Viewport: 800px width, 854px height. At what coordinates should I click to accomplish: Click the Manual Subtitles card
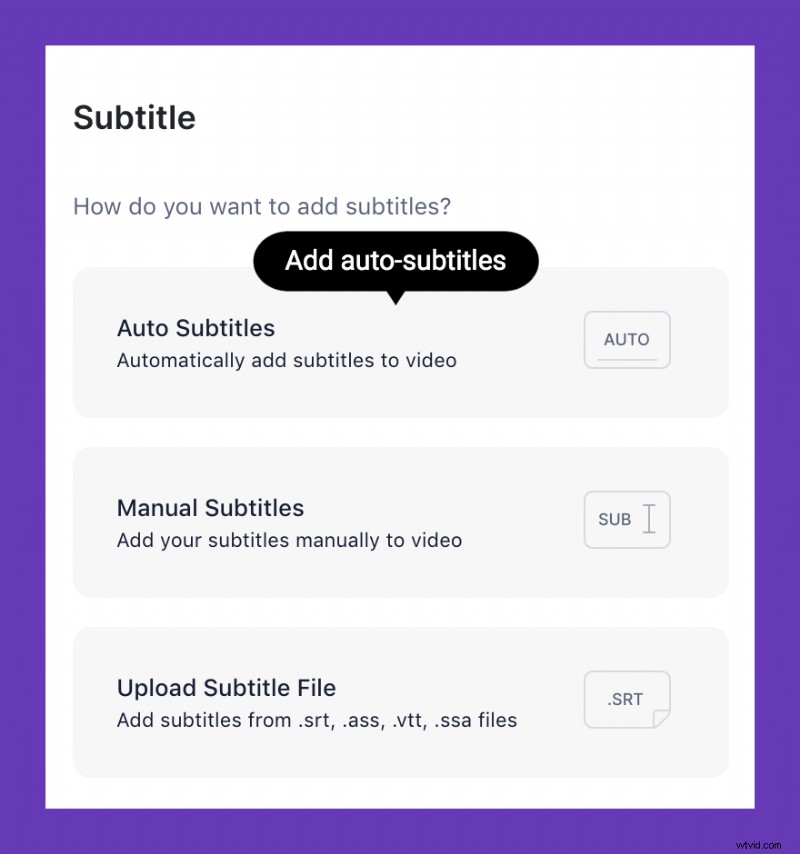400,522
